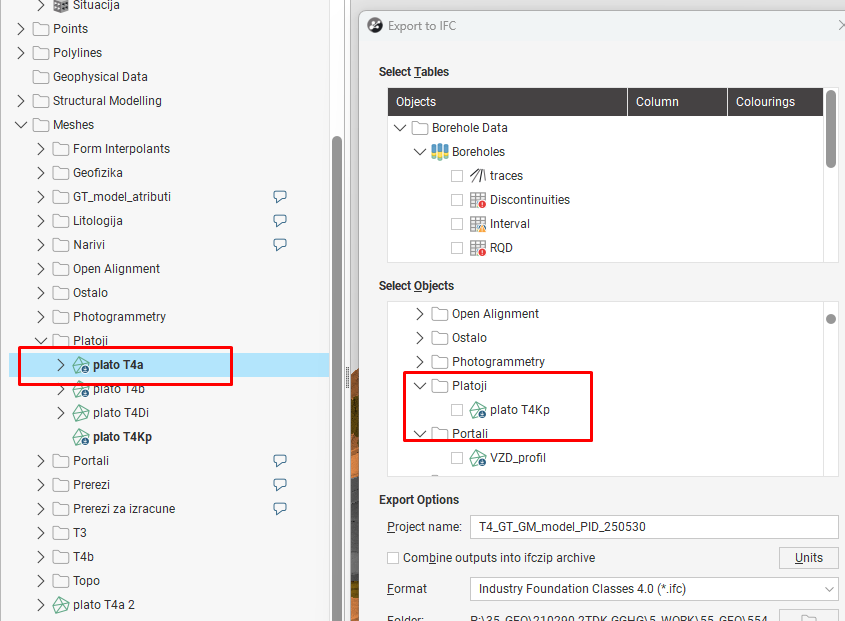Click plato T4Kp mesh icon in Select Objects
This screenshot has width=845, height=621.
coord(478,410)
